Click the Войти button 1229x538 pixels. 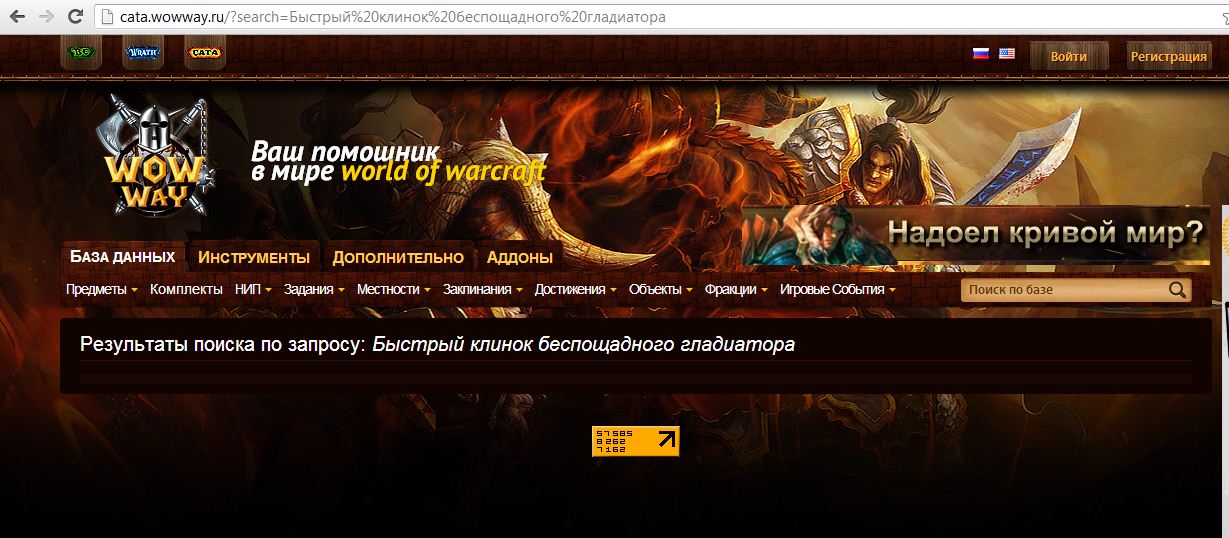[1069, 57]
